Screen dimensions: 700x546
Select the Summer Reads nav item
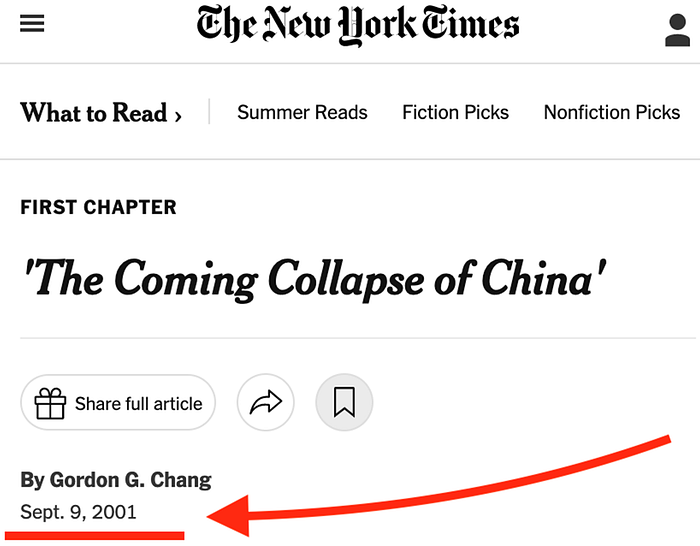tap(302, 113)
